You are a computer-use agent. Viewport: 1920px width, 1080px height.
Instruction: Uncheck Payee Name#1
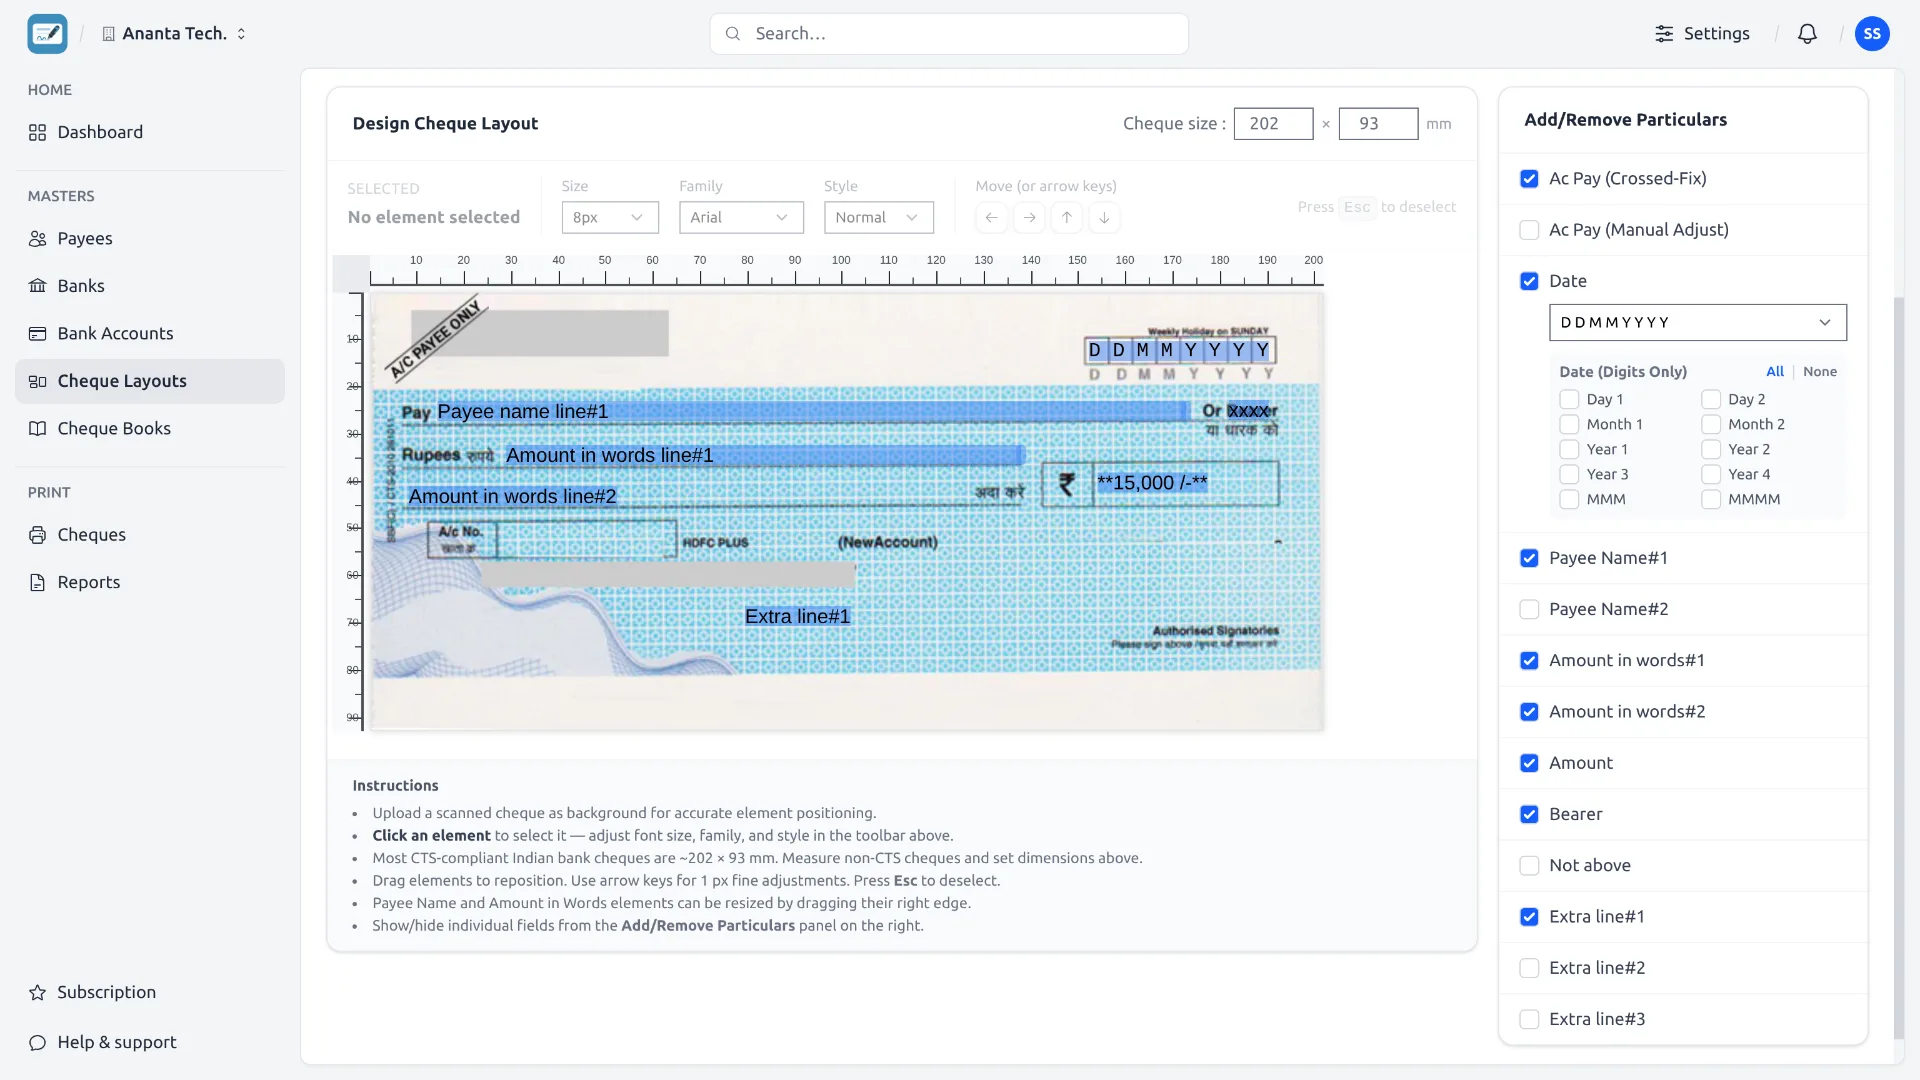point(1529,558)
